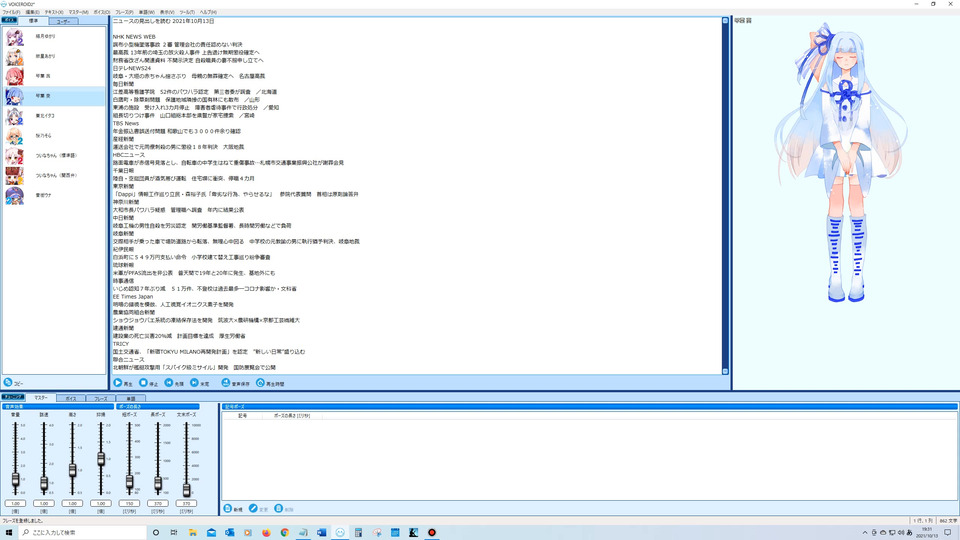960x540 pixels.
Task: Click the 抑揚 intonation slider handle
Action: pyautogui.click(x=101, y=459)
